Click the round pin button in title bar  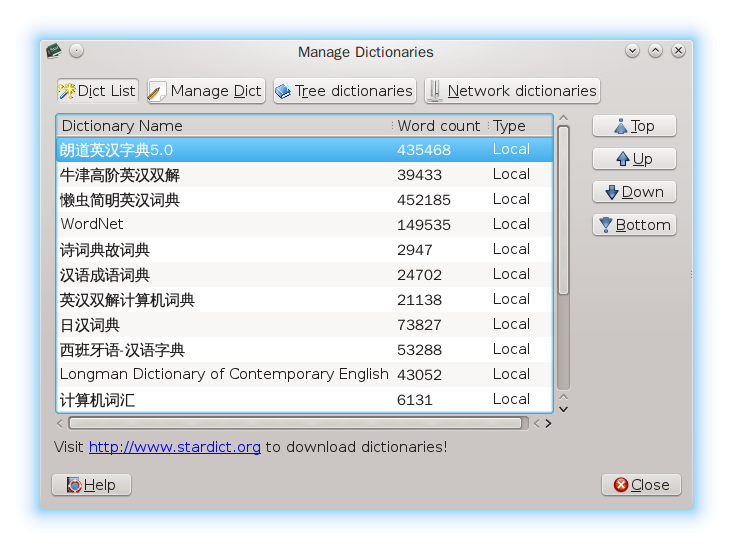(x=77, y=51)
